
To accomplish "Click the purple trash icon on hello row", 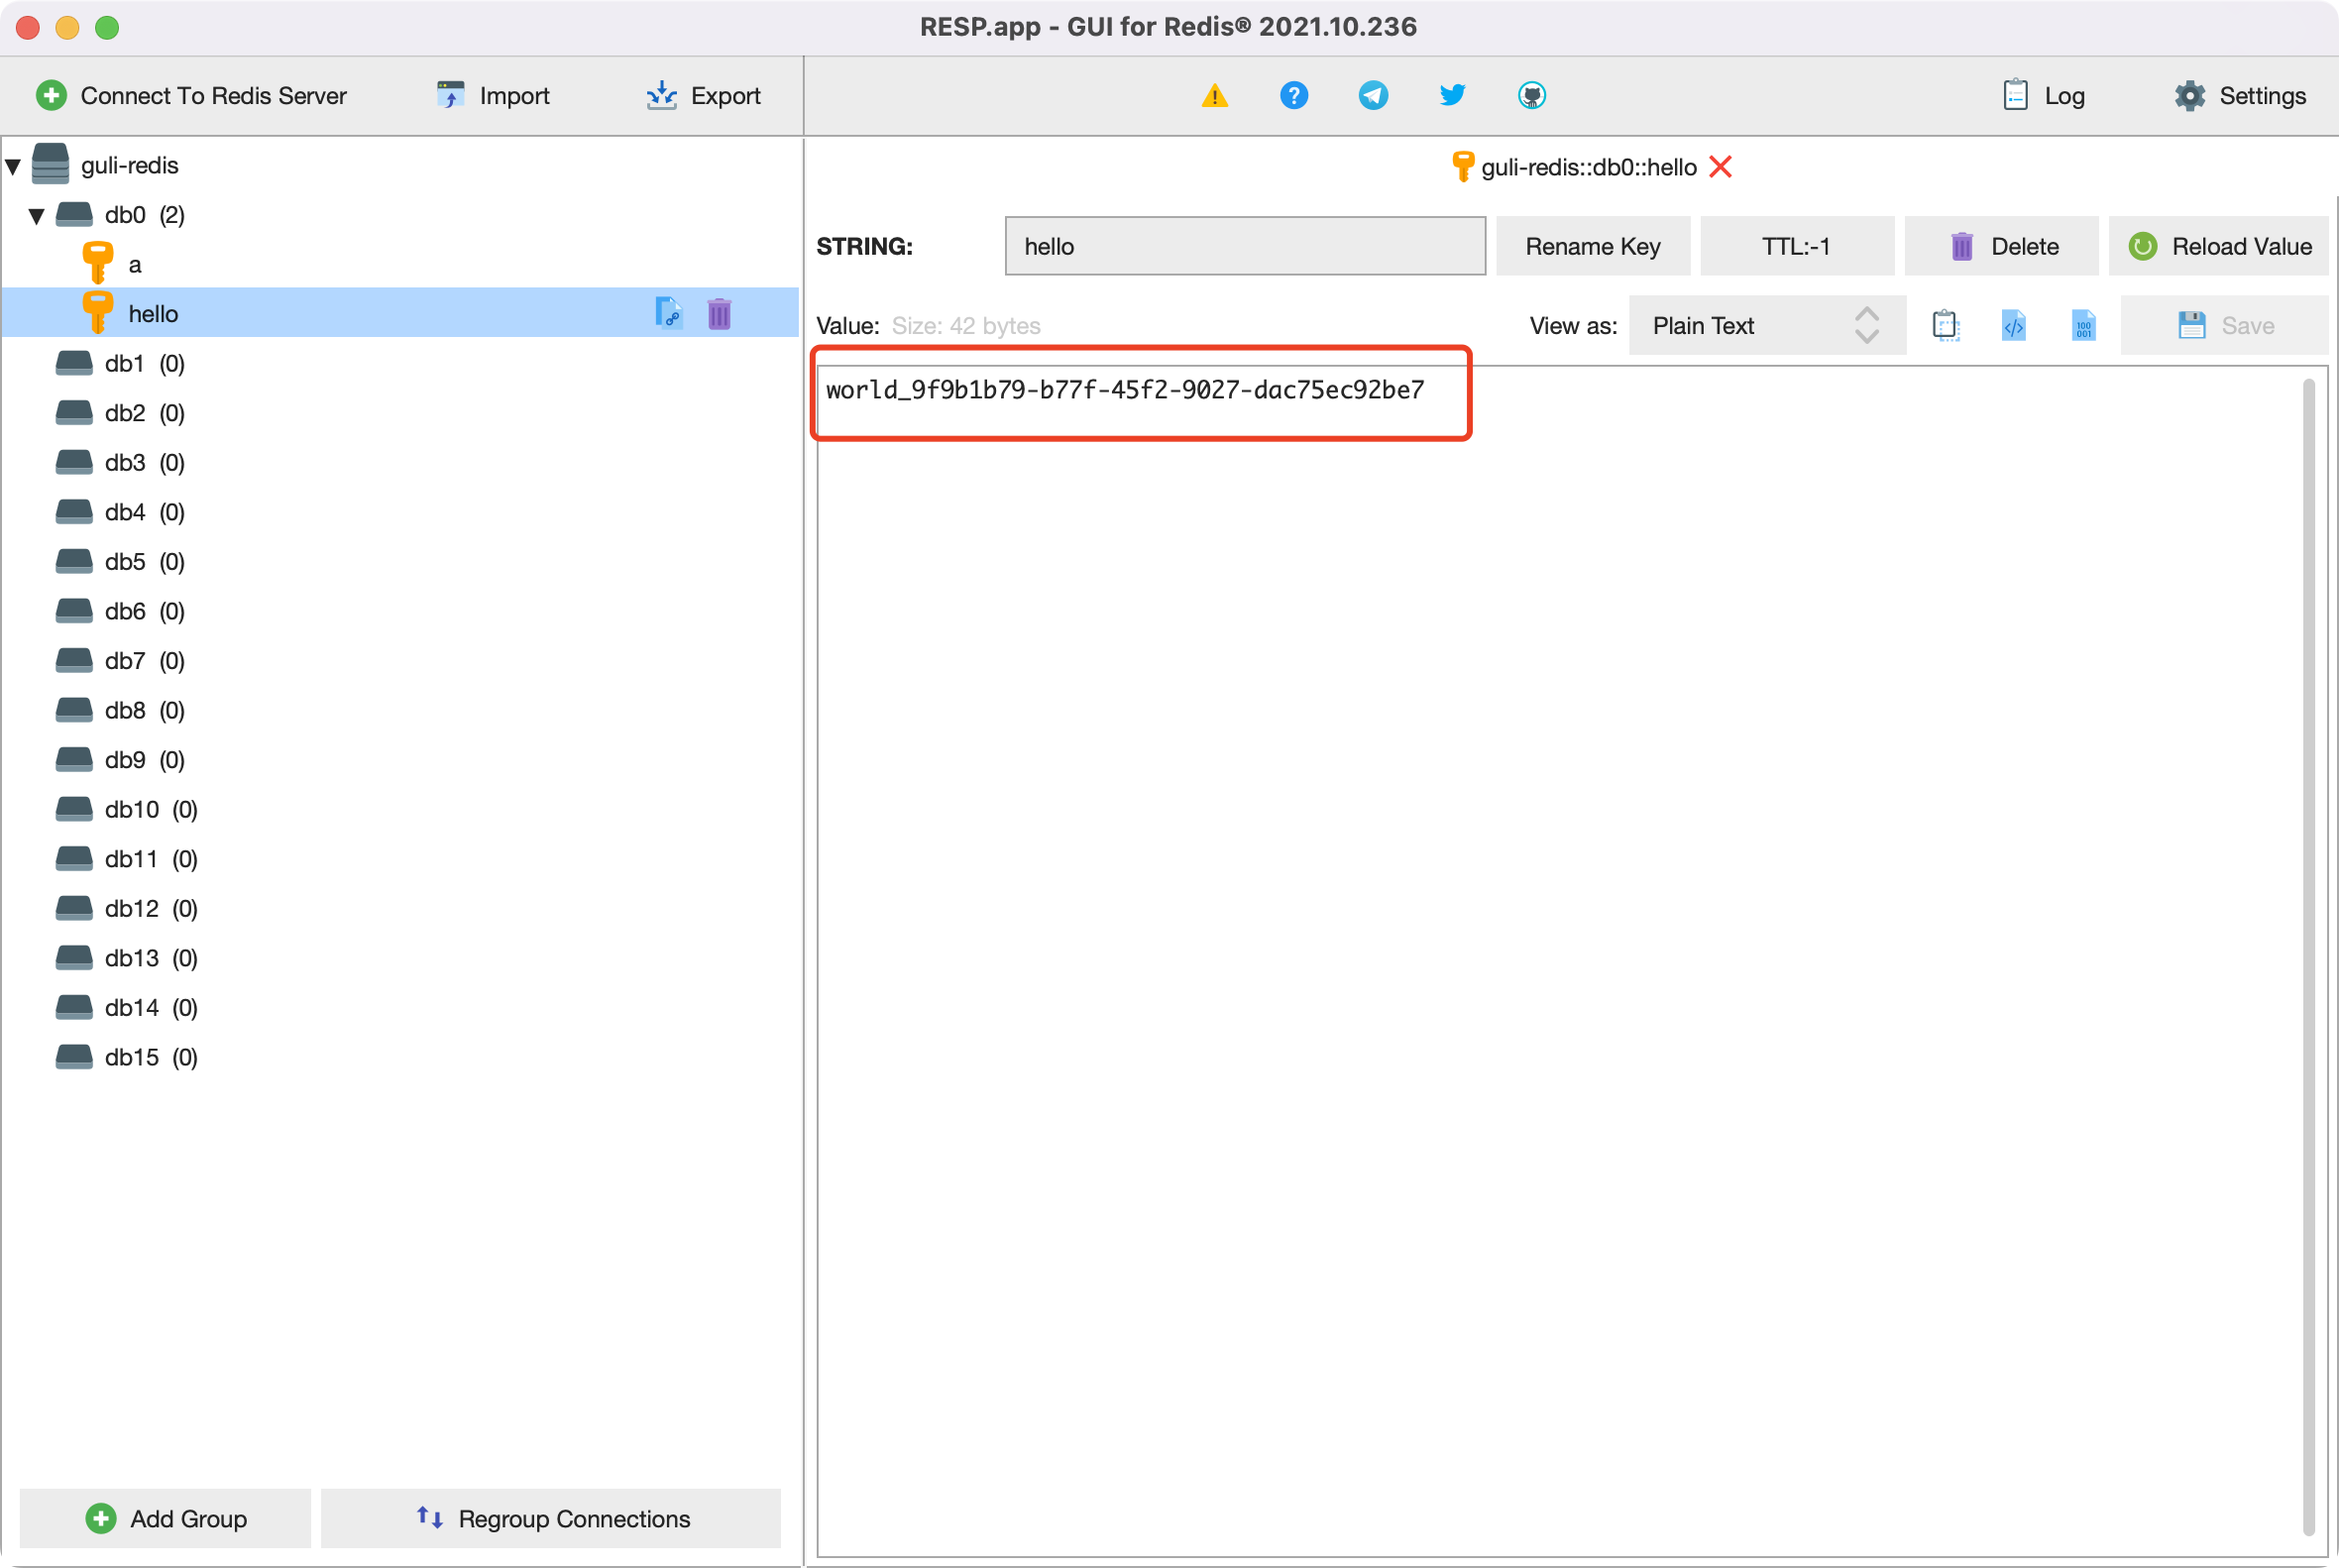I will point(719,314).
